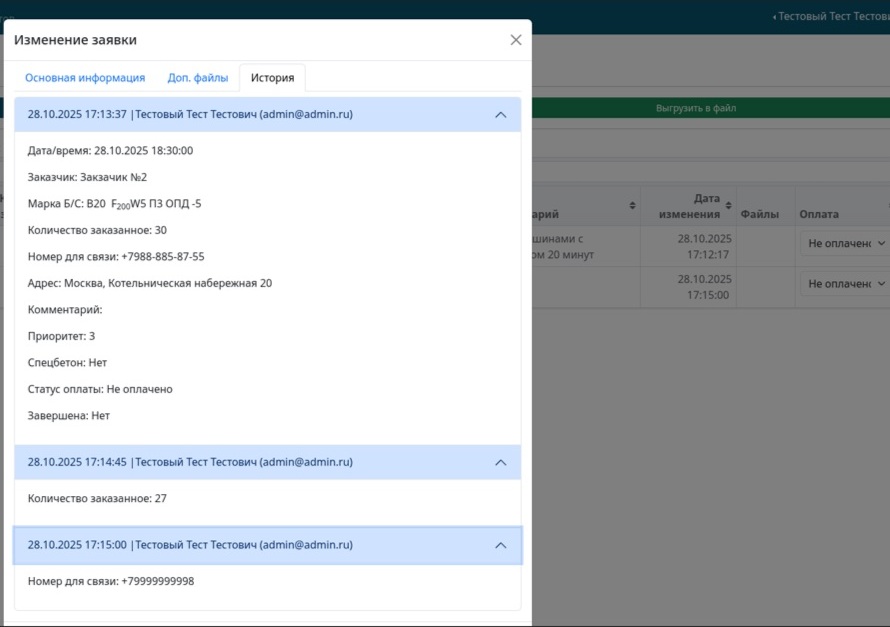Sort by the Дата изменения column arrows
This screenshot has height=627, width=890.
click(x=727, y=205)
